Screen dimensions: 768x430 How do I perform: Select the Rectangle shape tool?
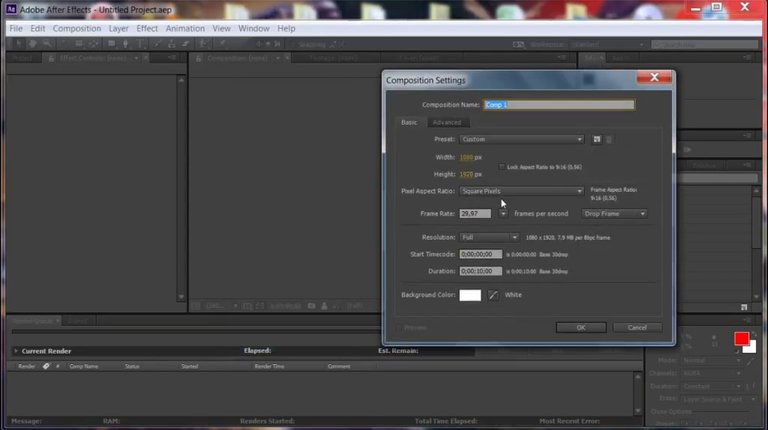tap(112, 44)
